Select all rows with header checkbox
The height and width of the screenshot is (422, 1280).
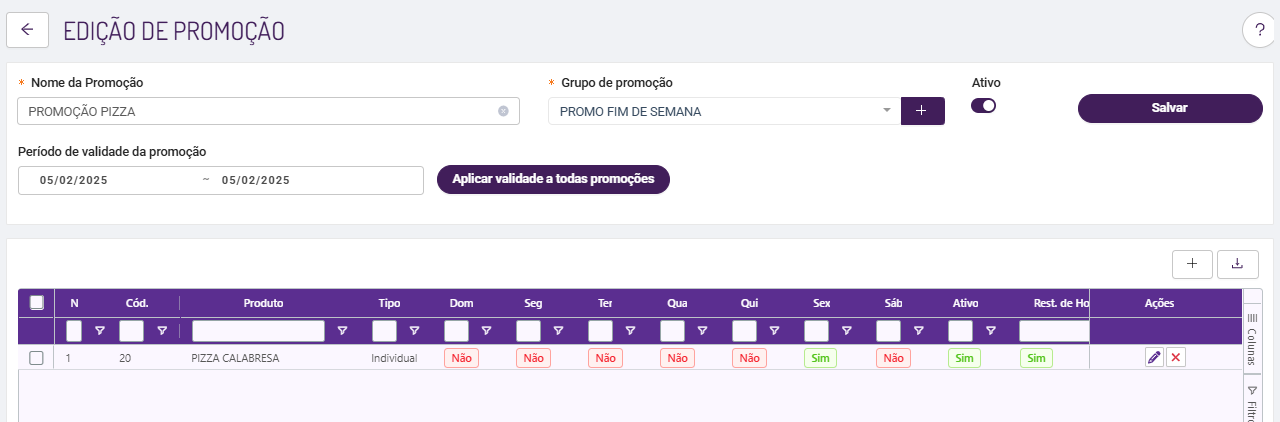coord(37,303)
